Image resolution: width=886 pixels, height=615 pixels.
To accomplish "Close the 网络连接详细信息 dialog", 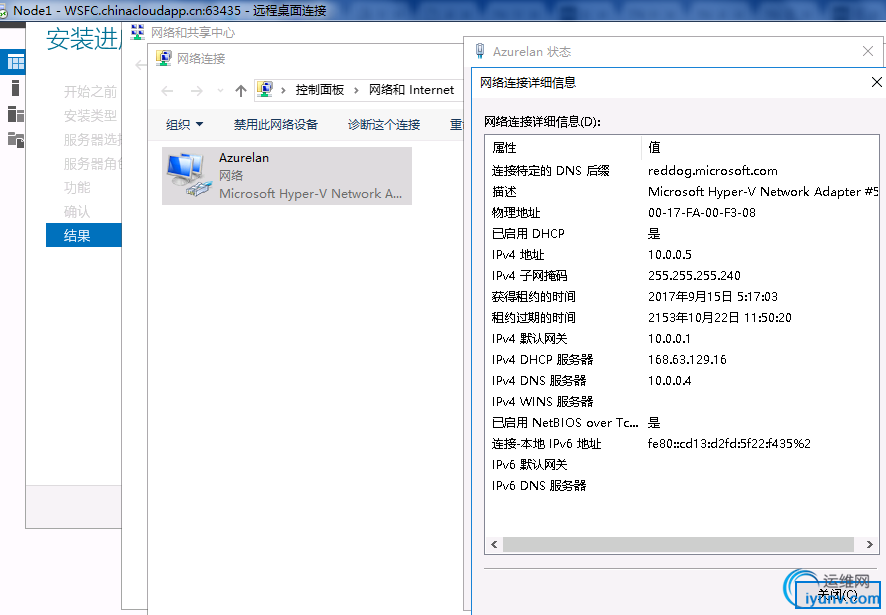I will [x=876, y=82].
